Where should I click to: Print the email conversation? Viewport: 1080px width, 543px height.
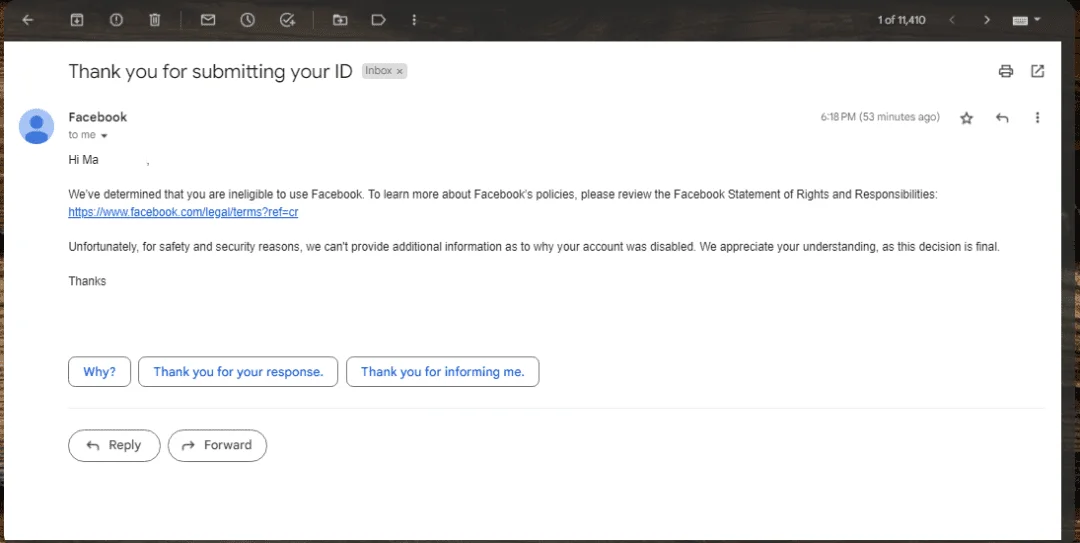point(1006,71)
